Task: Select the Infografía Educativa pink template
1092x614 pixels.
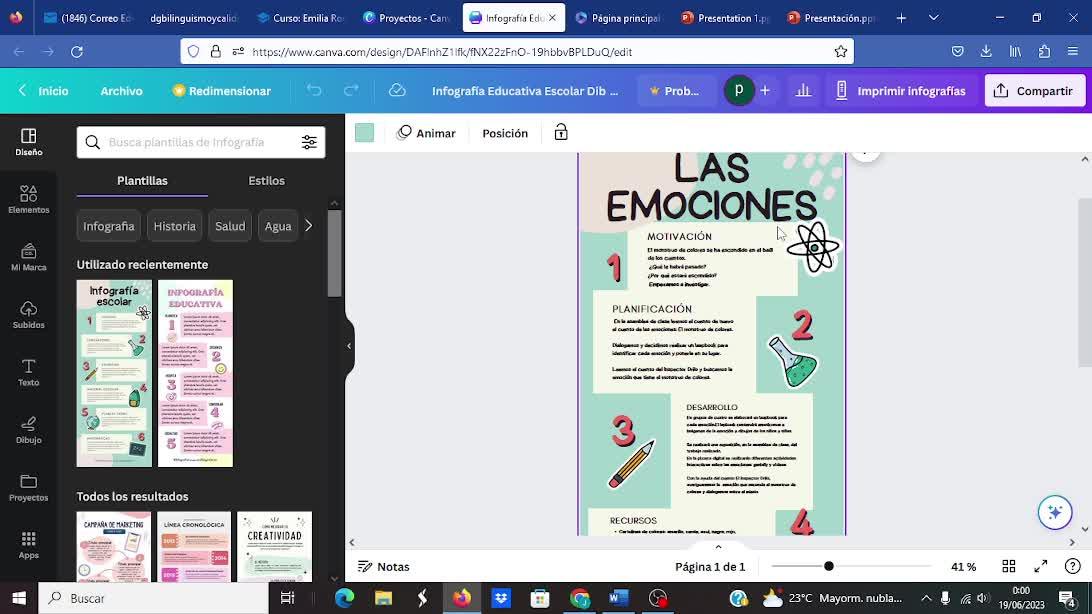Action: (x=195, y=373)
